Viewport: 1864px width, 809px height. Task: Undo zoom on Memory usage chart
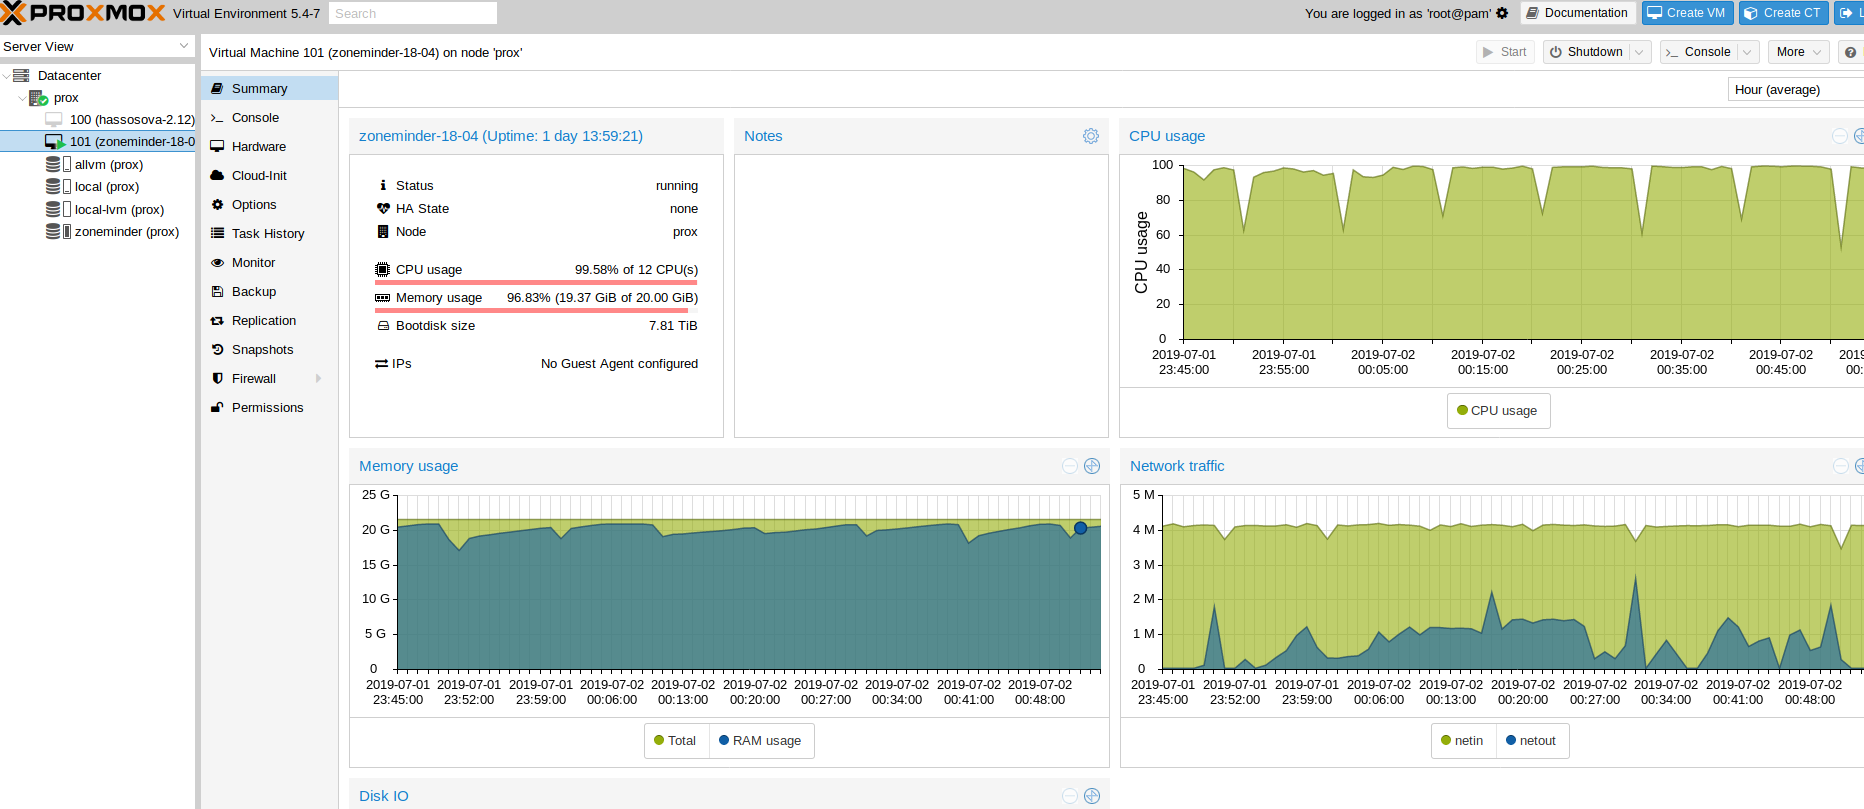[x=1070, y=466]
